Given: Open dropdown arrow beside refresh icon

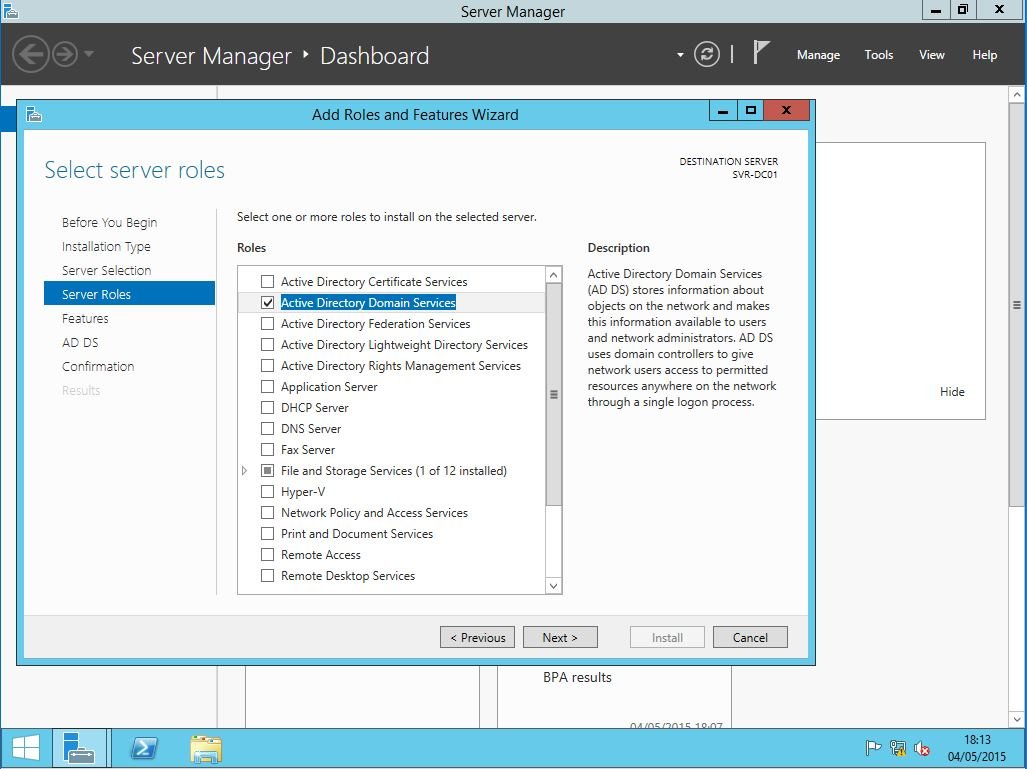Looking at the screenshot, I should (x=680, y=55).
